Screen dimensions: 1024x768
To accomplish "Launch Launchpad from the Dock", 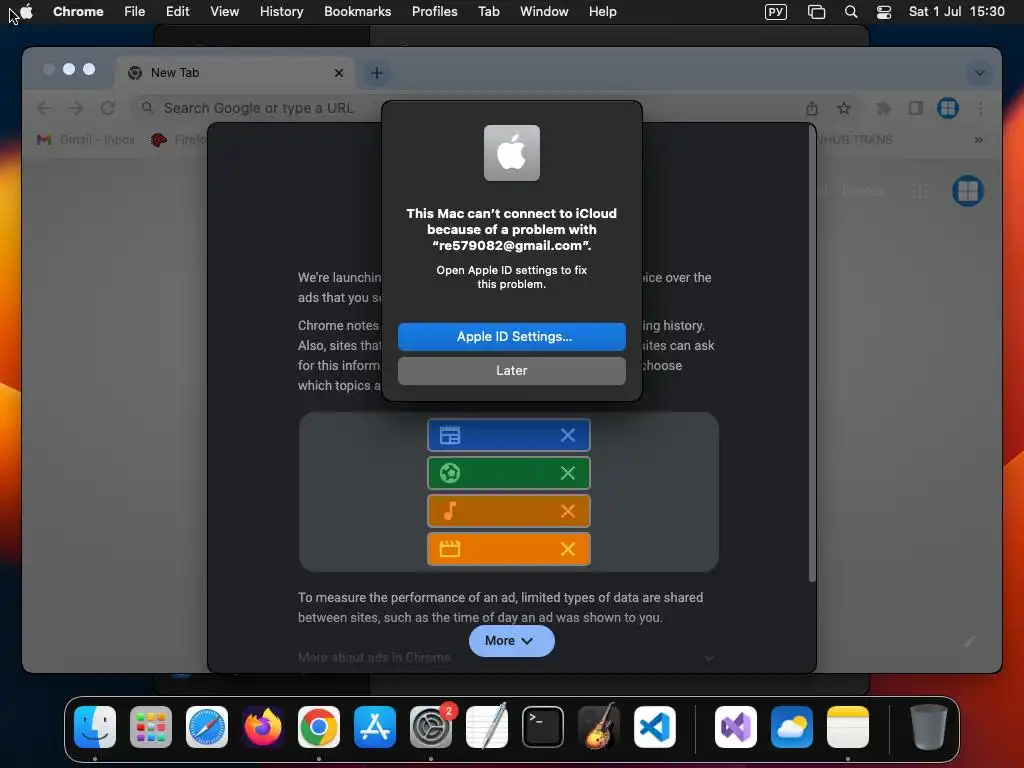I will (x=151, y=727).
